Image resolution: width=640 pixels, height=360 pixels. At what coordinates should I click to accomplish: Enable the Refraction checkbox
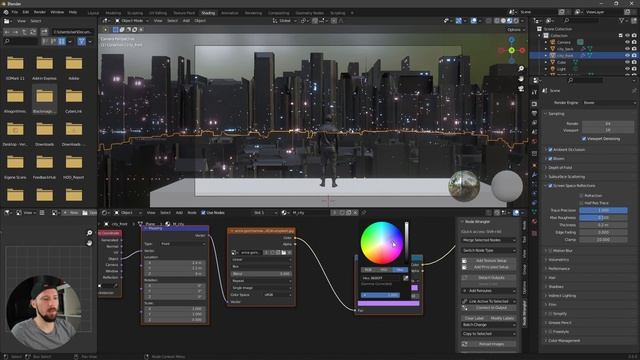(x=581, y=196)
